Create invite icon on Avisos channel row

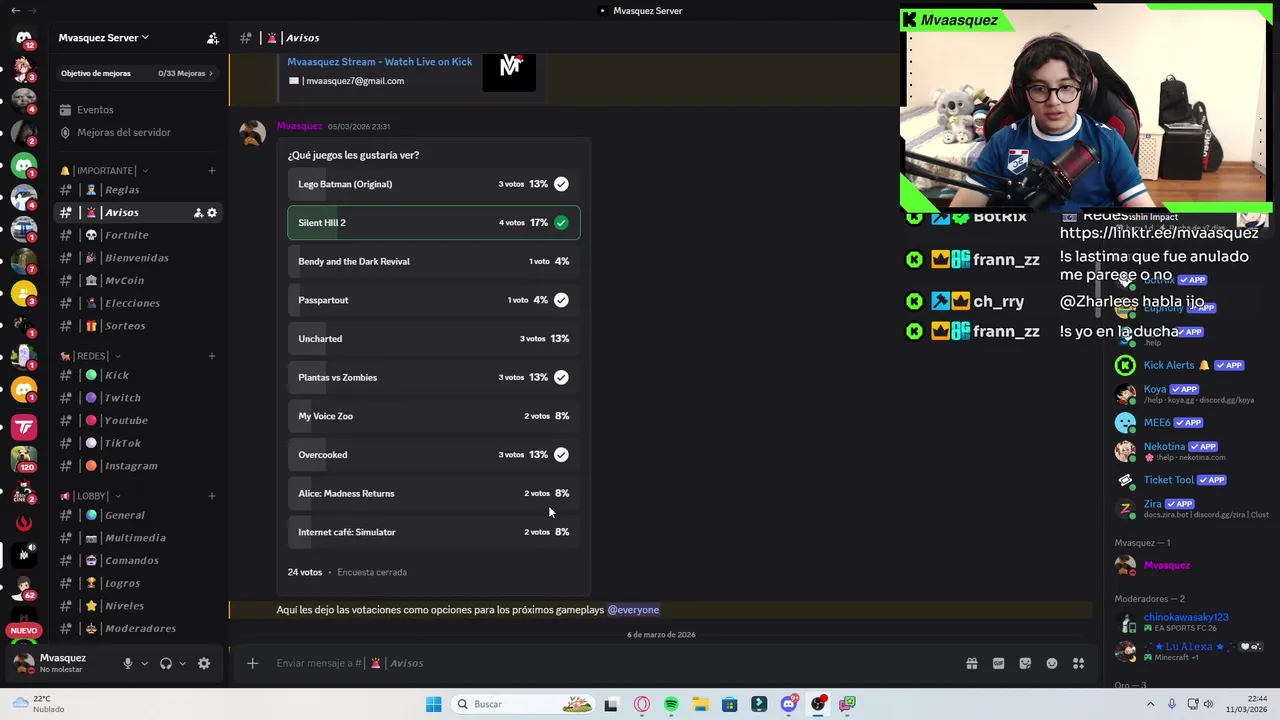tap(198, 213)
